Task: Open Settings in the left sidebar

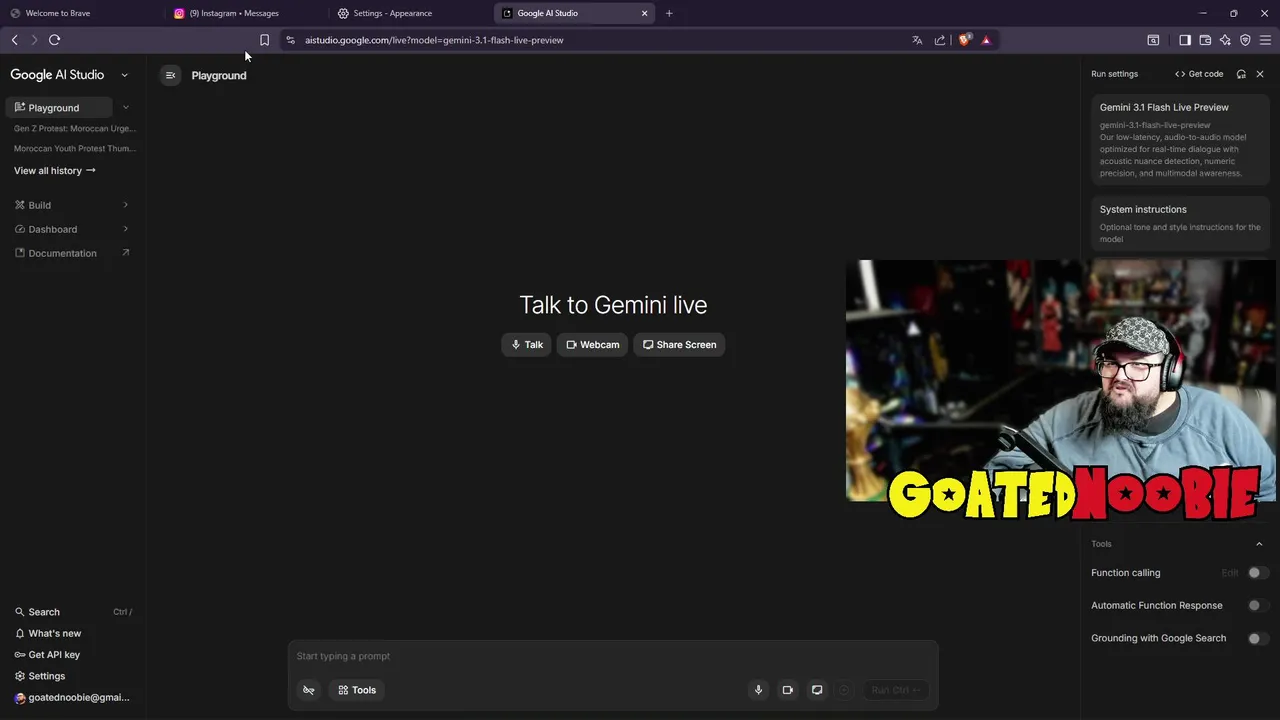Action: tap(40, 676)
